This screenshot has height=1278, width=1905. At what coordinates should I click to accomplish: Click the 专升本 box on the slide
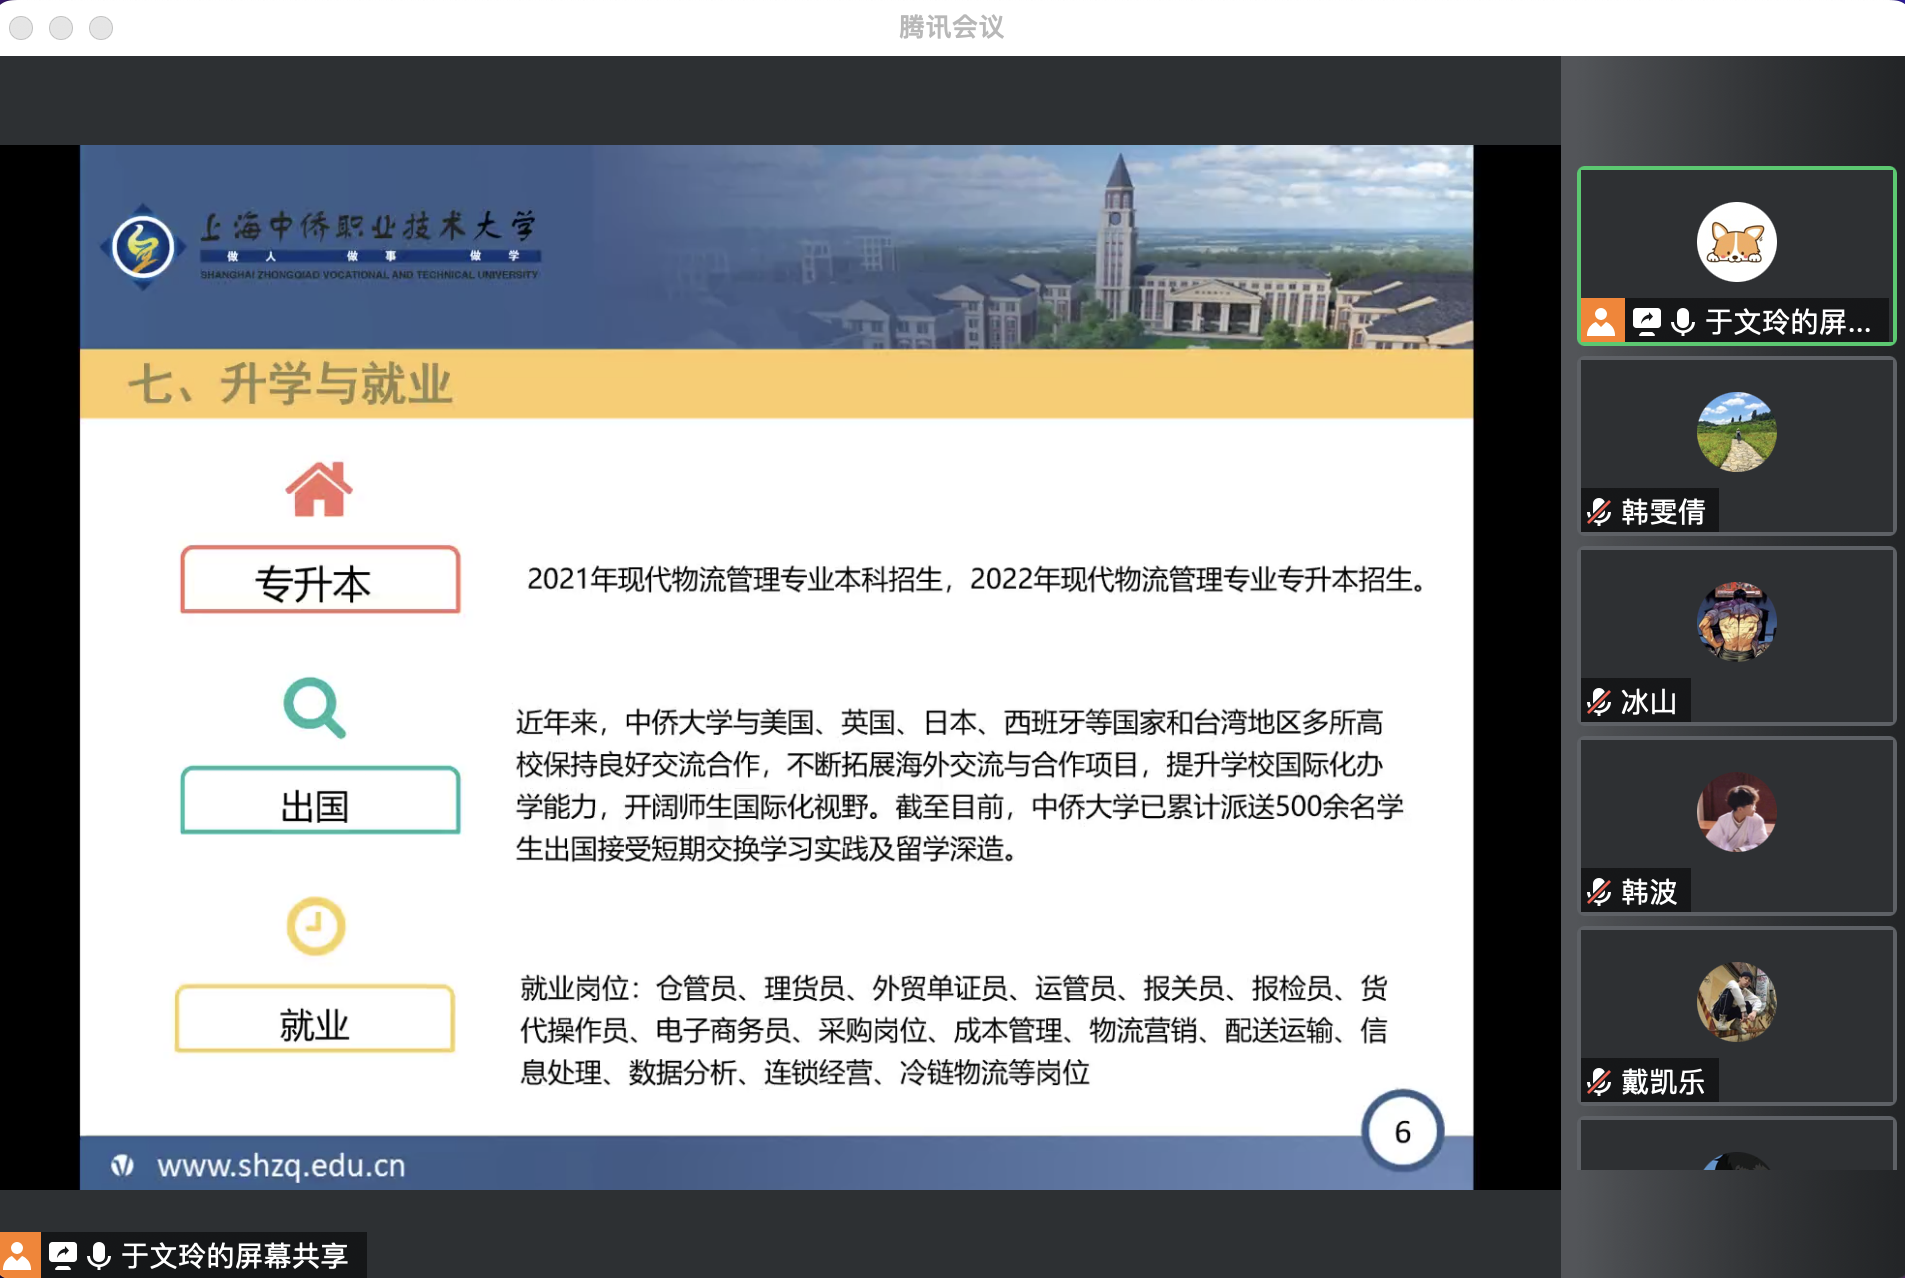pos(320,580)
